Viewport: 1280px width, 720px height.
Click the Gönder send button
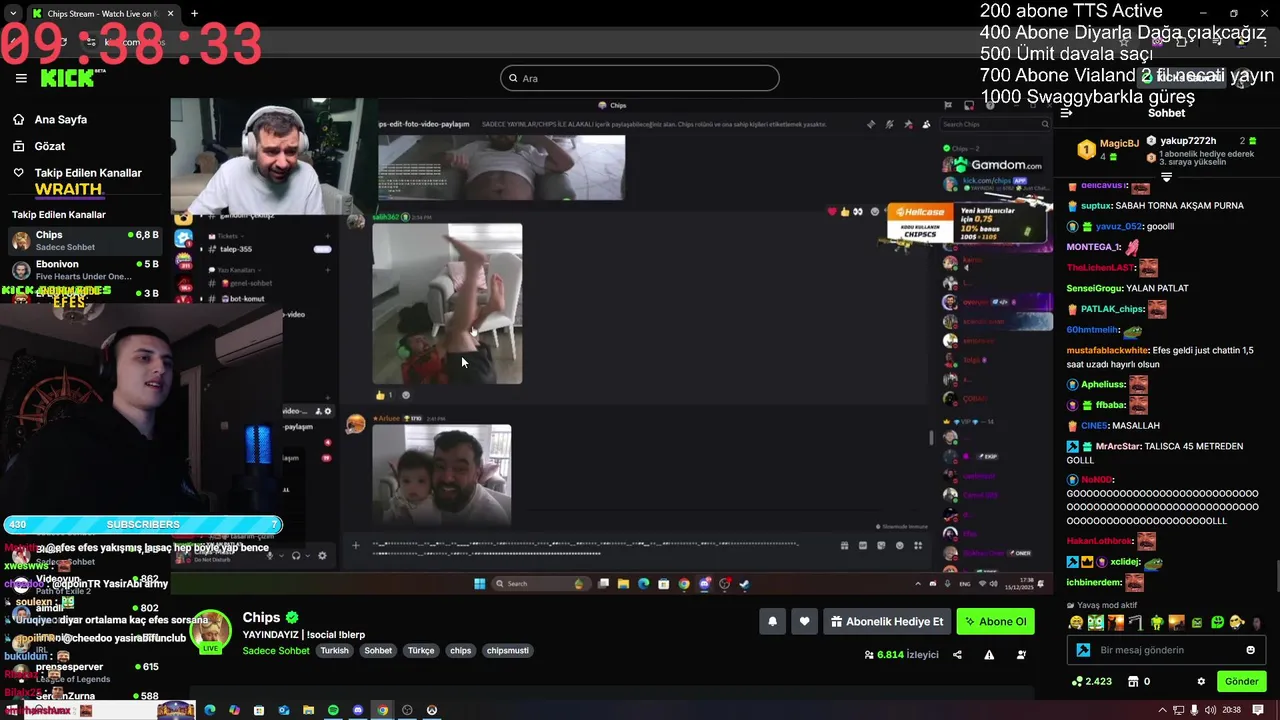pyautogui.click(x=1241, y=681)
